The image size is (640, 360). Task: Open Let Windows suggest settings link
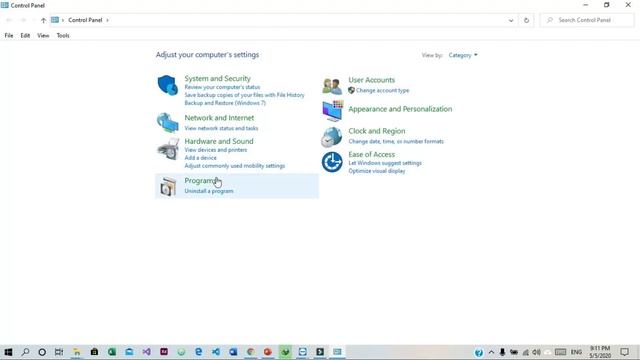tap(385, 163)
